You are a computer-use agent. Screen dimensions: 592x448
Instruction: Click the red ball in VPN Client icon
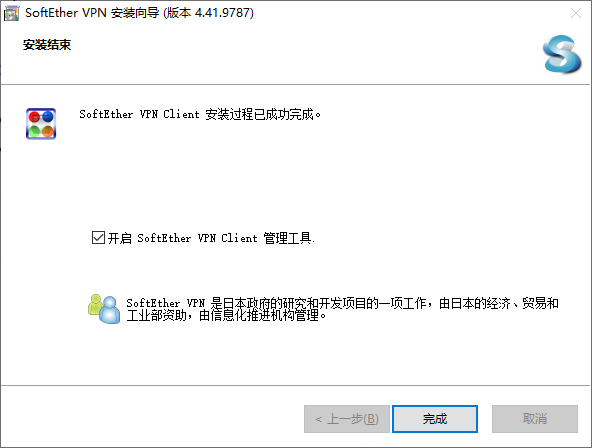coord(34,117)
